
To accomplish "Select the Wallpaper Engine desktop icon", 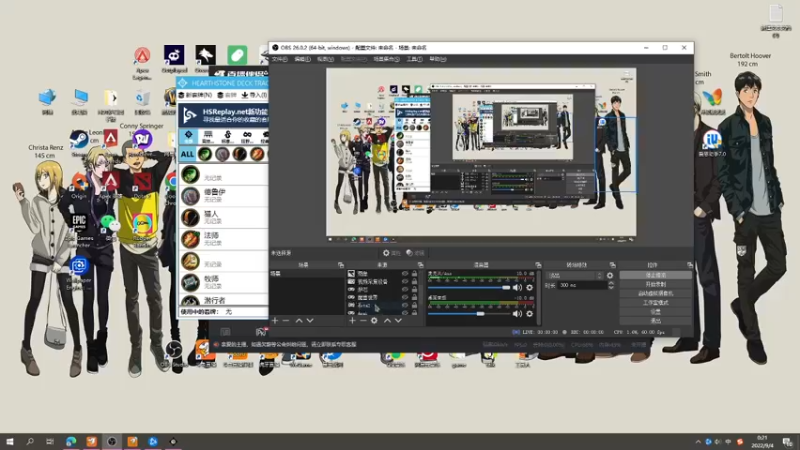I will (79, 273).
